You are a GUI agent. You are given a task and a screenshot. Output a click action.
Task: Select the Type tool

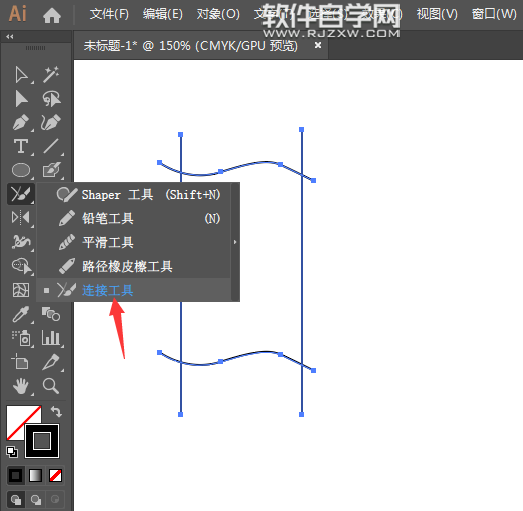(21, 146)
